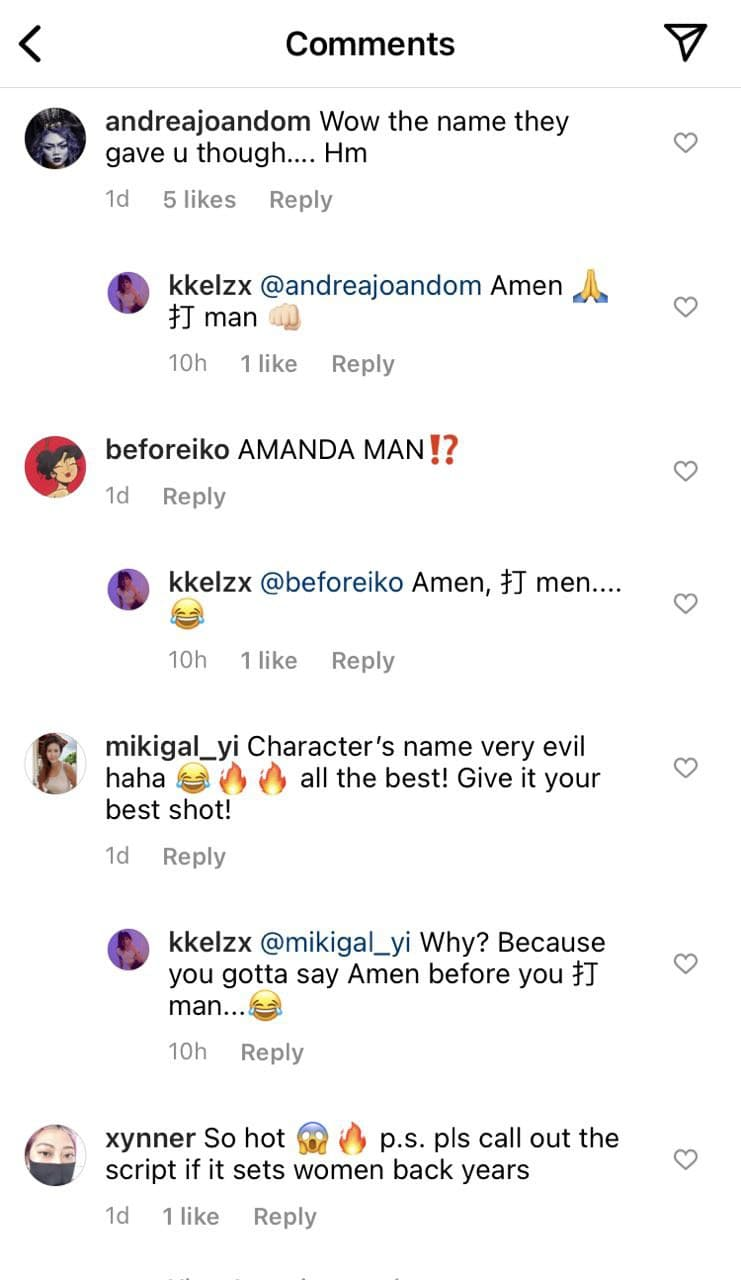
Task: Open xynner's username profile link
Action: 150,1139
